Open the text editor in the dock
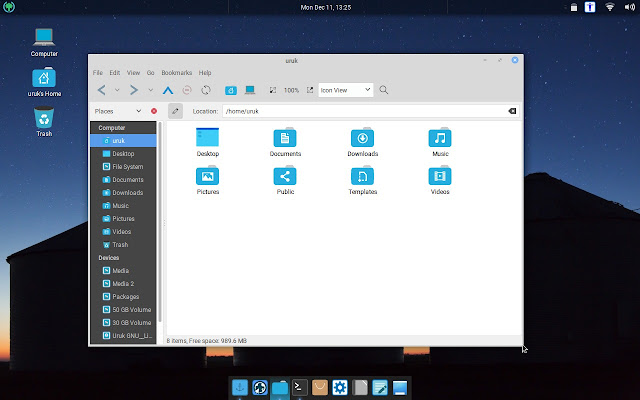640x400 pixels. 380,387
